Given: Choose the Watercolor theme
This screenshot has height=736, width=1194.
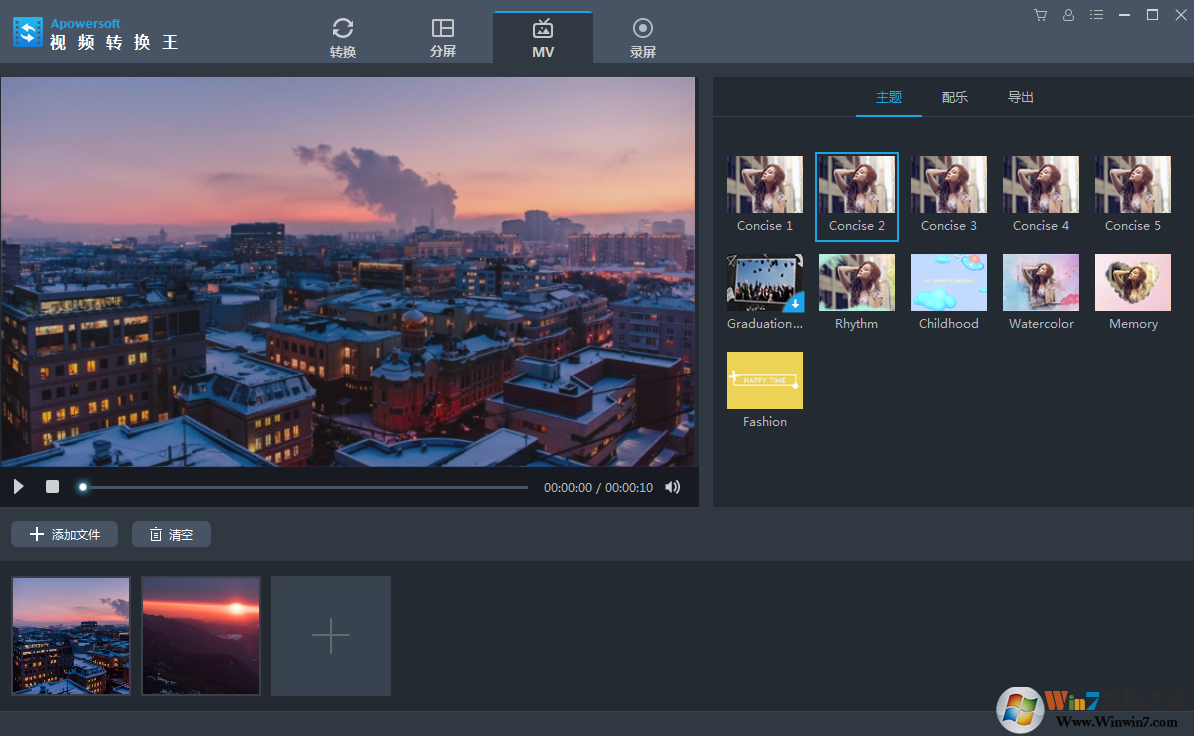Looking at the screenshot, I should [1041, 283].
